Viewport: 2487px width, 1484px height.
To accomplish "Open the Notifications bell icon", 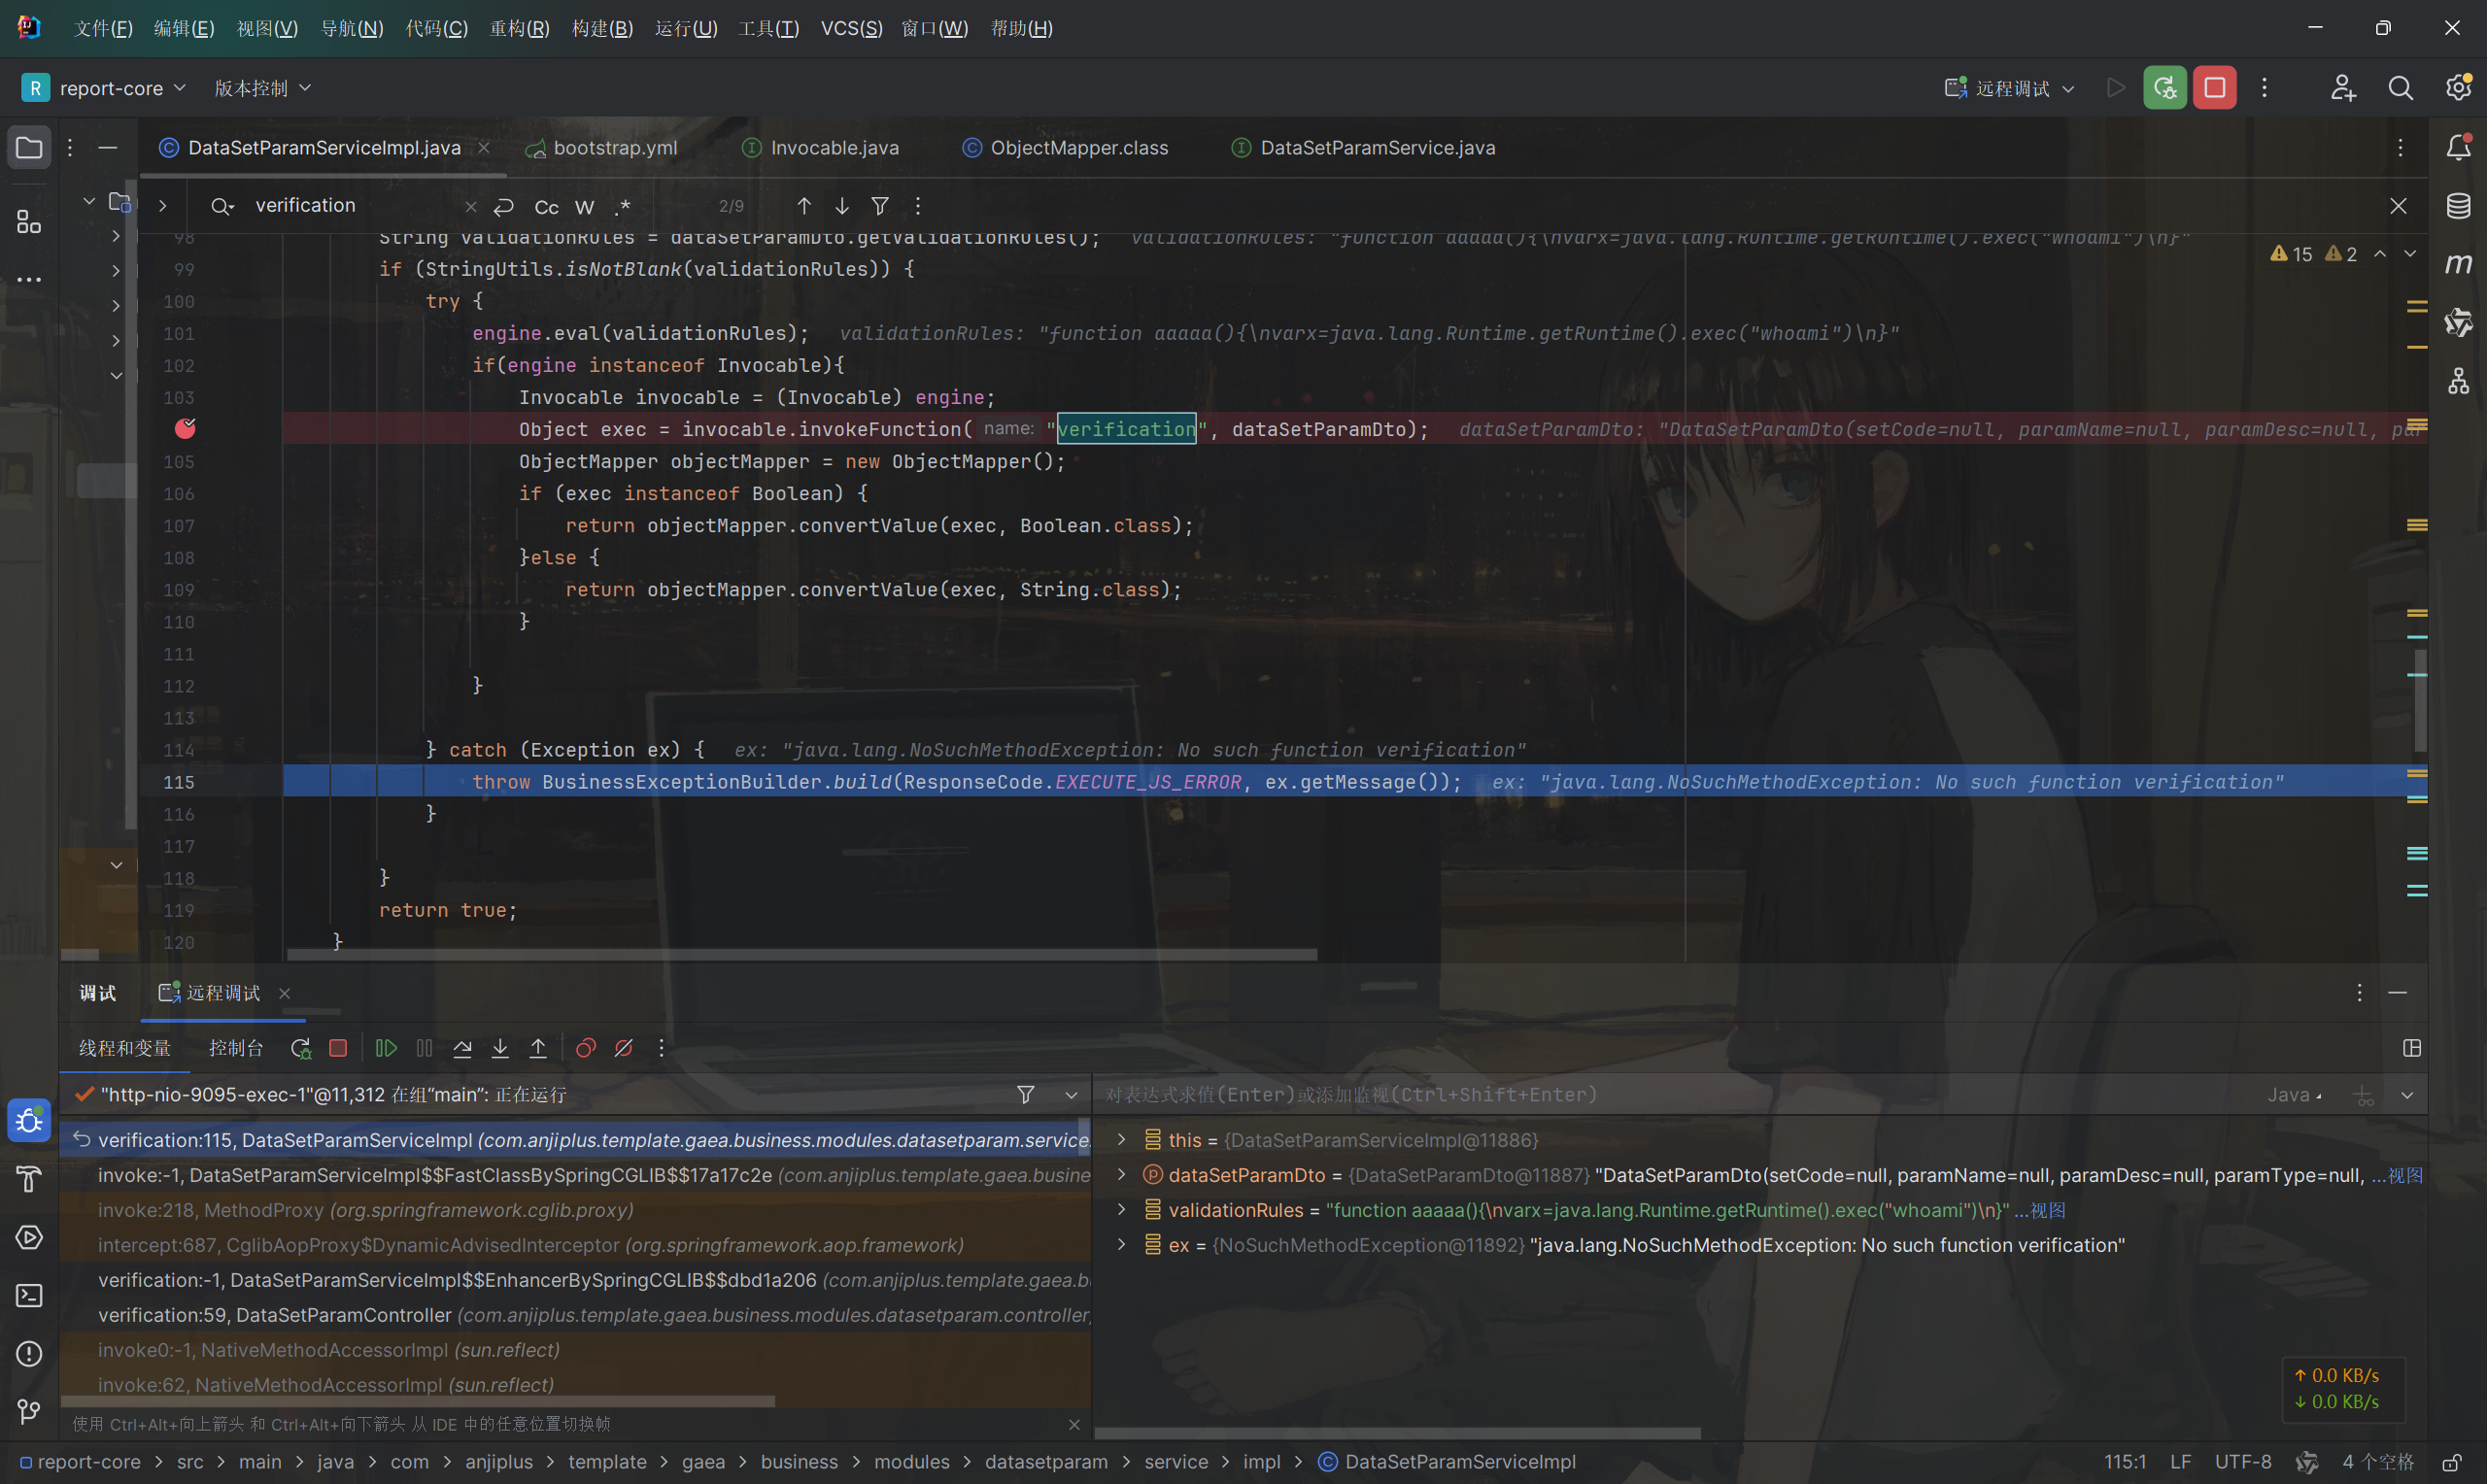I will [2458, 148].
